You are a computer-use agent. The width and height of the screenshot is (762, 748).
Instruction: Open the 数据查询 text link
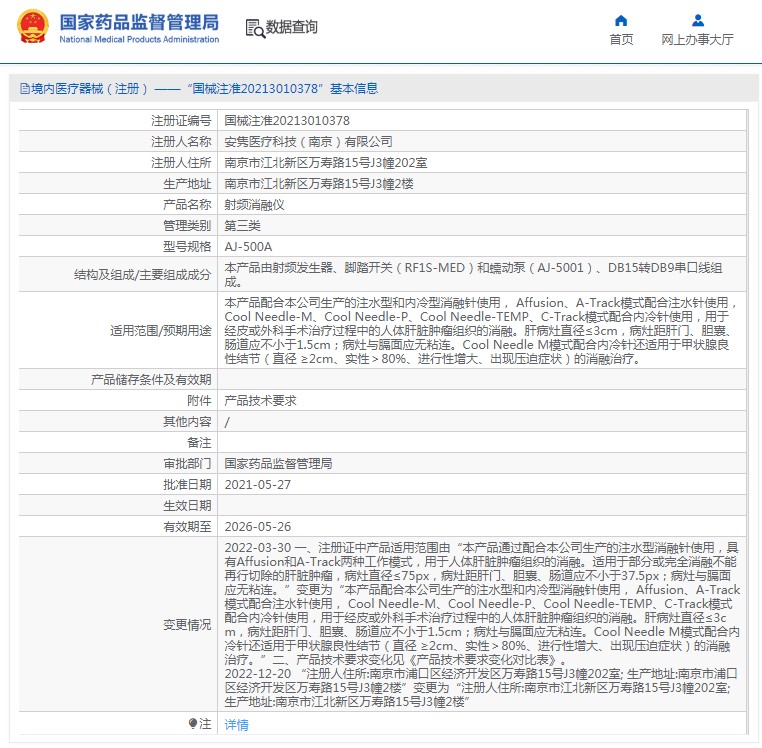pyautogui.click(x=292, y=27)
